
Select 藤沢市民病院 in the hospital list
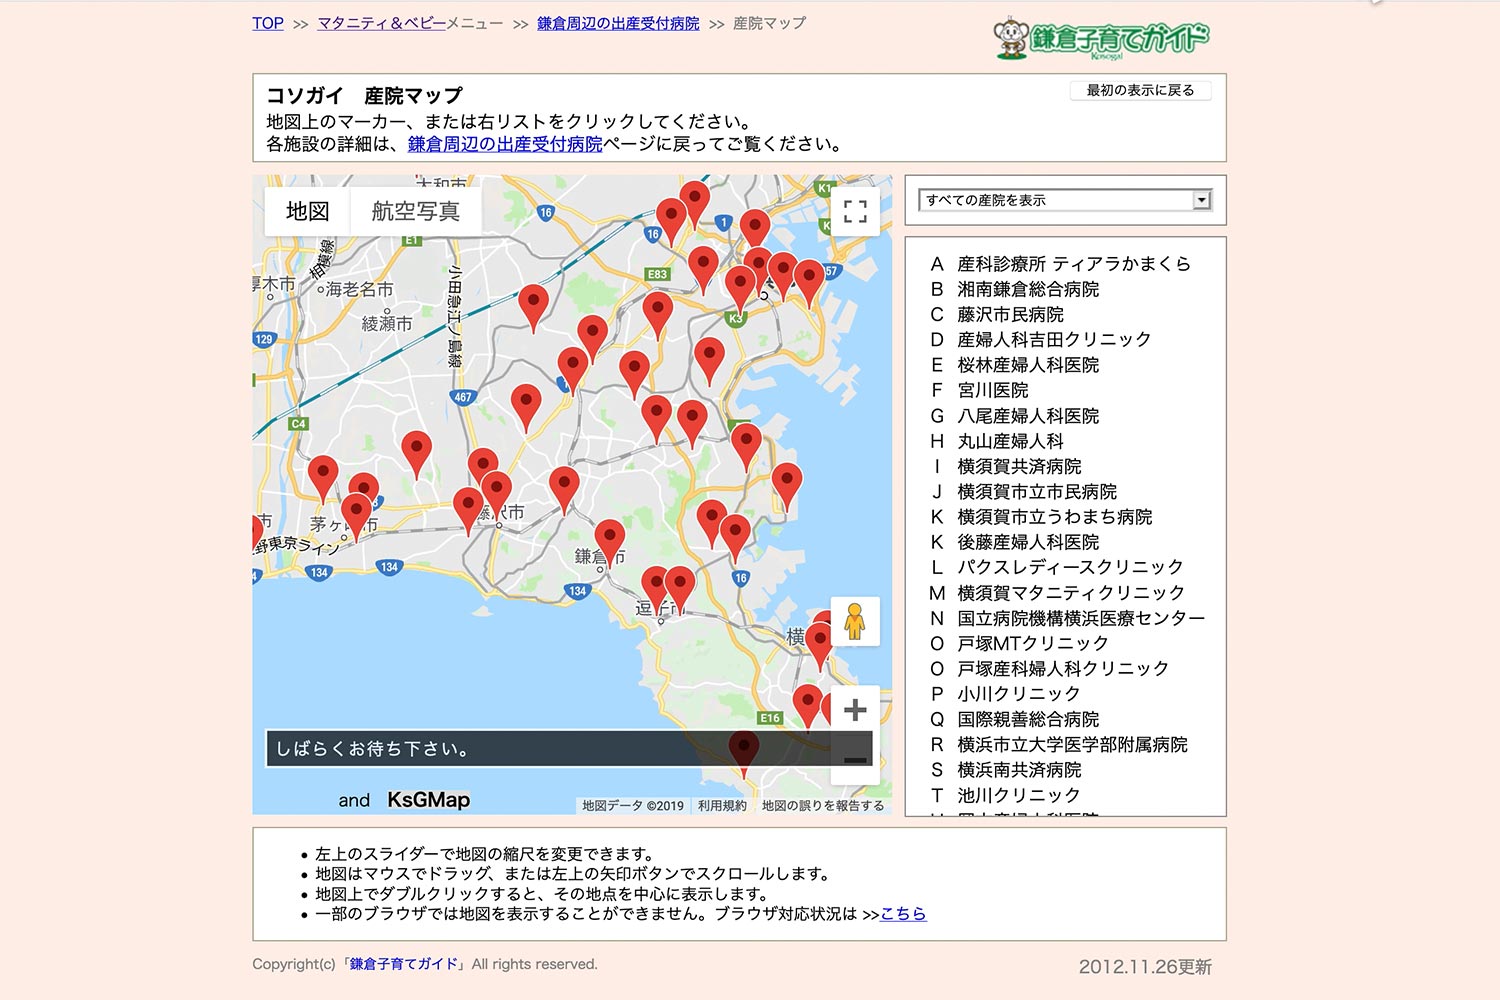1010,314
